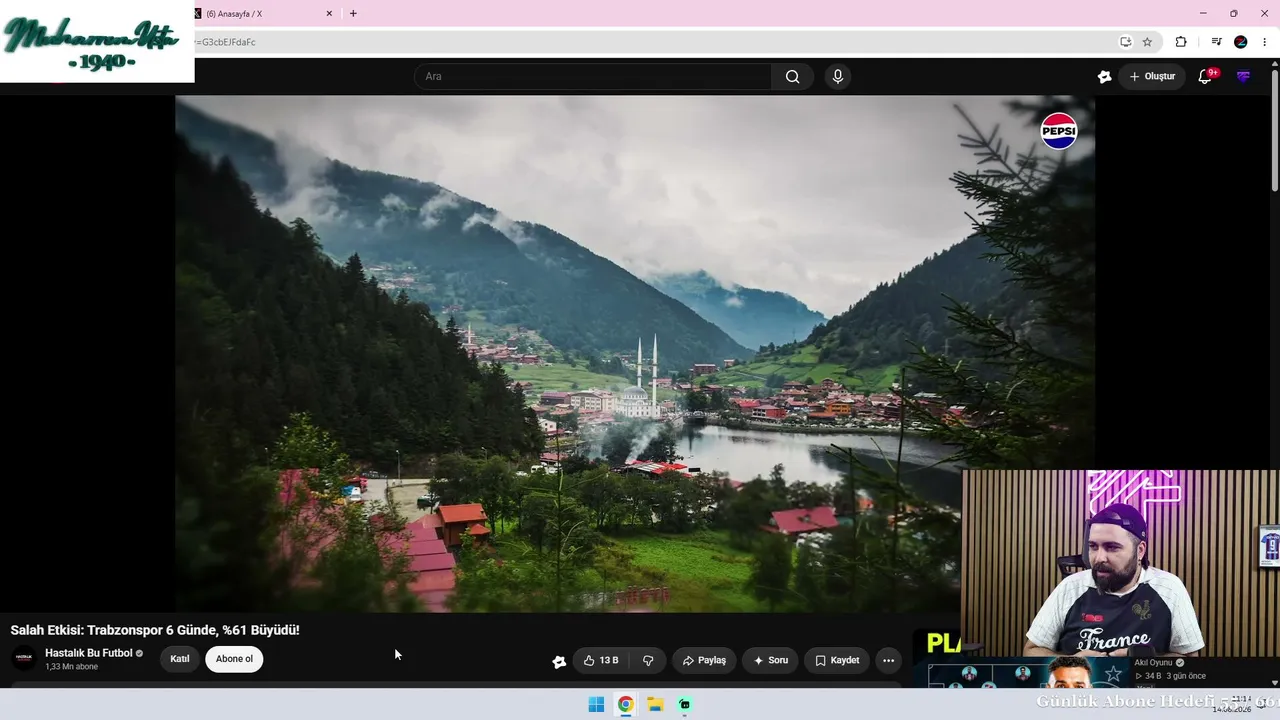Focus the YouTube Ara search field
The width and height of the screenshot is (1280, 720).
click(x=593, y=77)
